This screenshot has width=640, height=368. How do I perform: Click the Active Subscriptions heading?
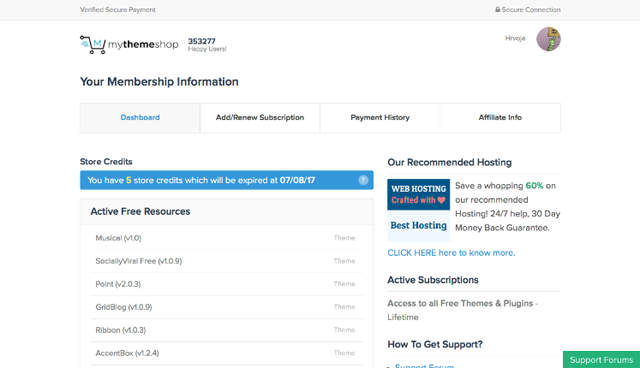433,280
